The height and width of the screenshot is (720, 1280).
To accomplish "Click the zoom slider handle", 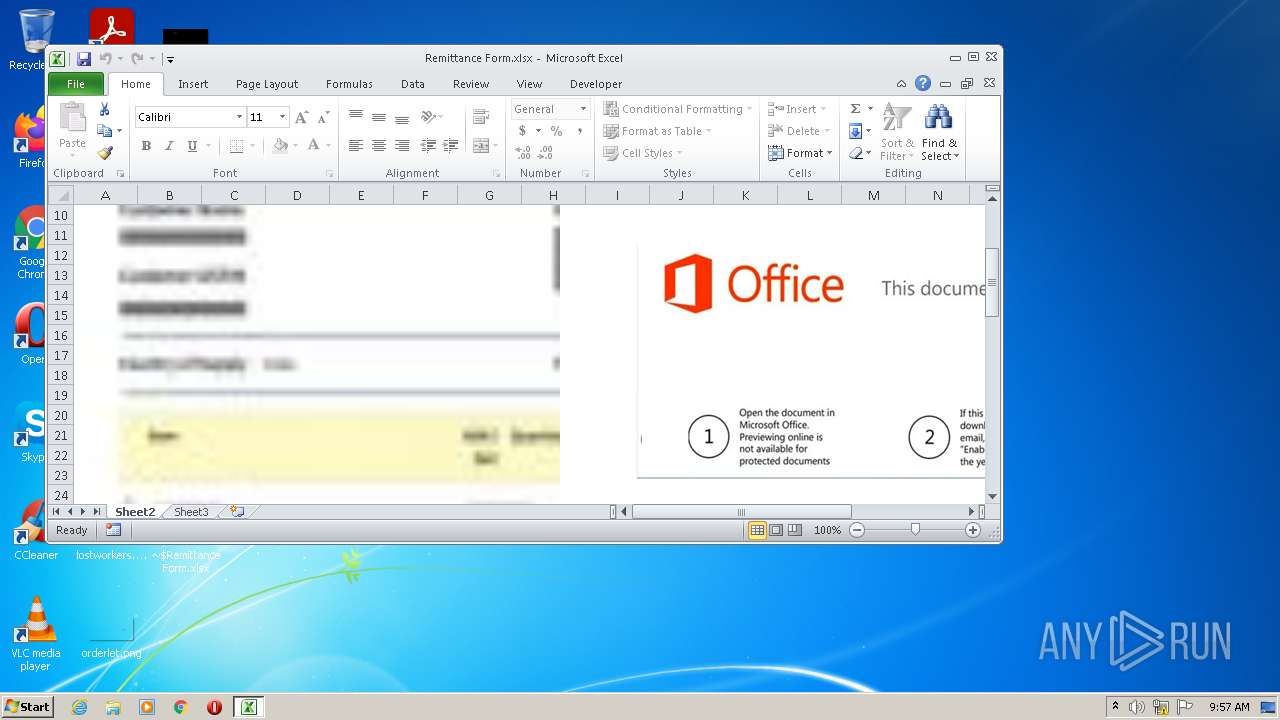I will click(915, 530).
